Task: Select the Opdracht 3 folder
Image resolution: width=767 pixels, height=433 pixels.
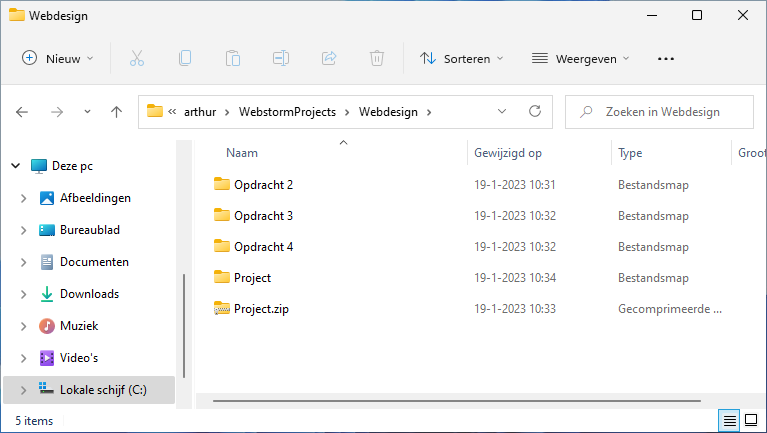Action: (x=263, y=216)
